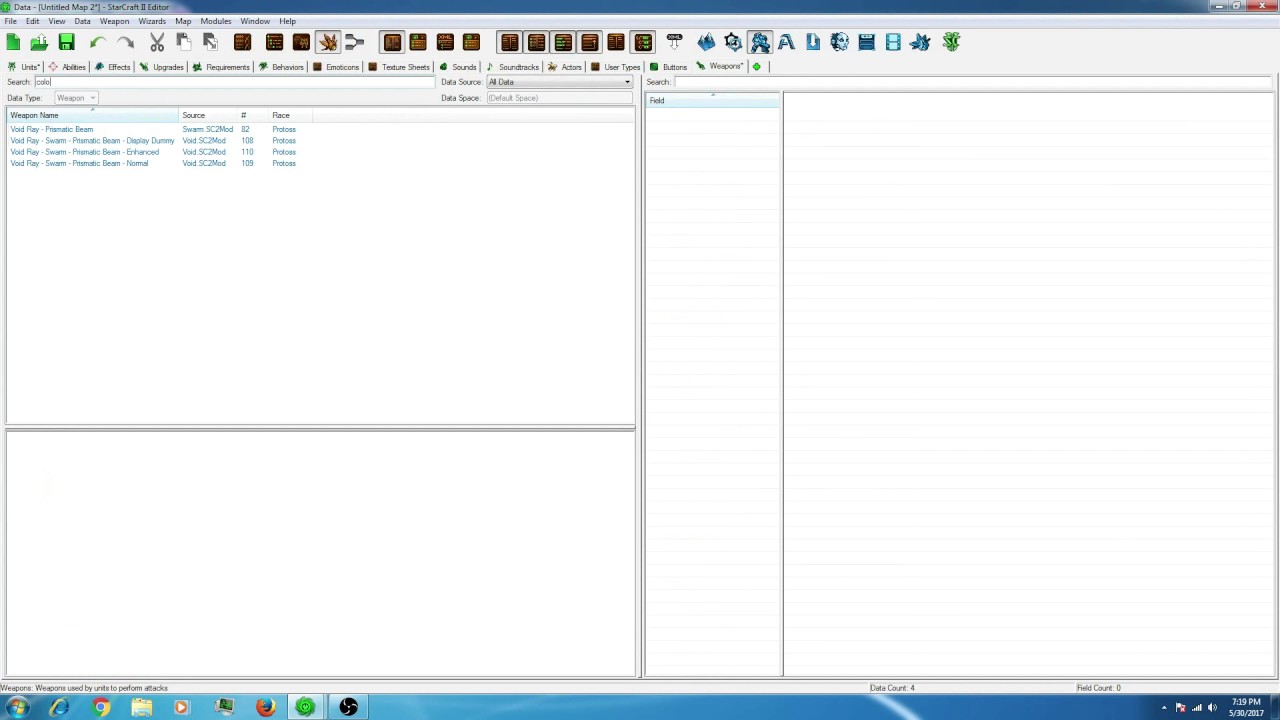1280x720 pixels.
Task: Click the Field column header
Action: point(713,101)
